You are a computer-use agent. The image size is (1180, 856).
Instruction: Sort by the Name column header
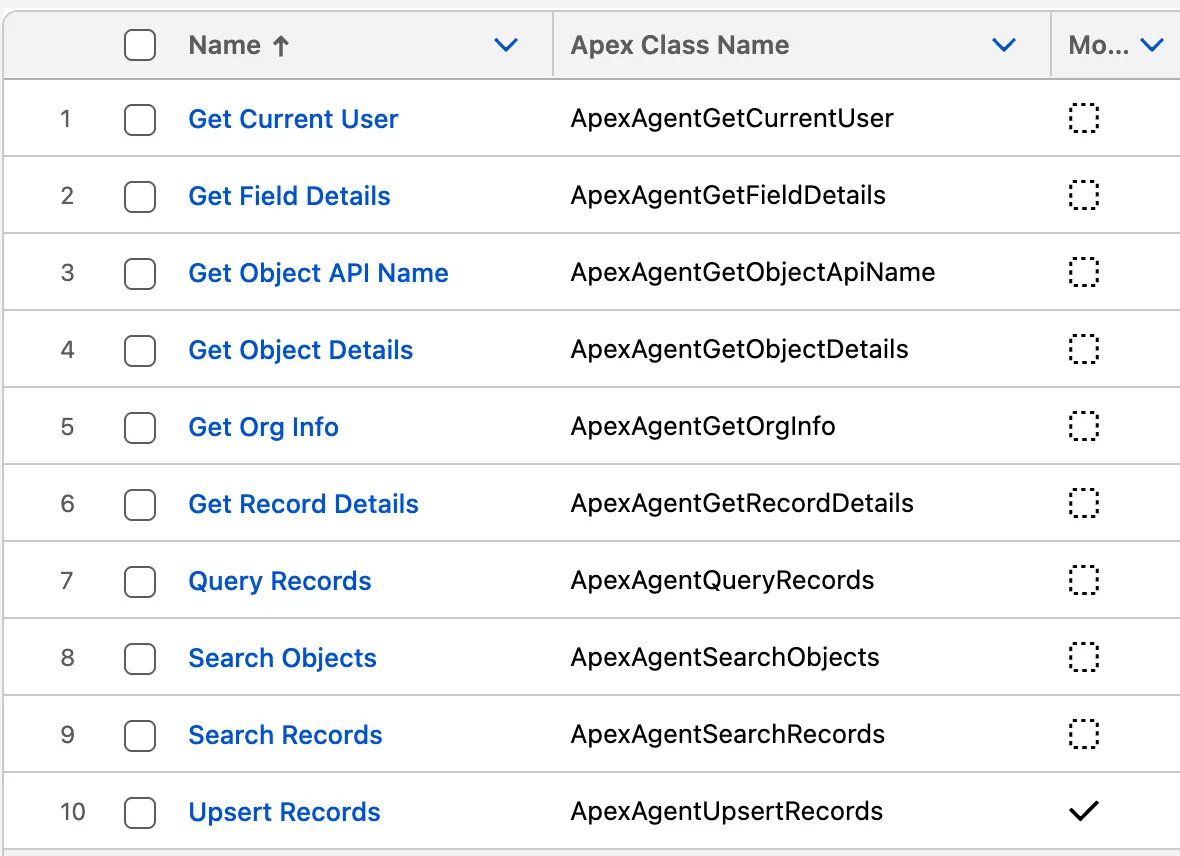coord(239,45)
